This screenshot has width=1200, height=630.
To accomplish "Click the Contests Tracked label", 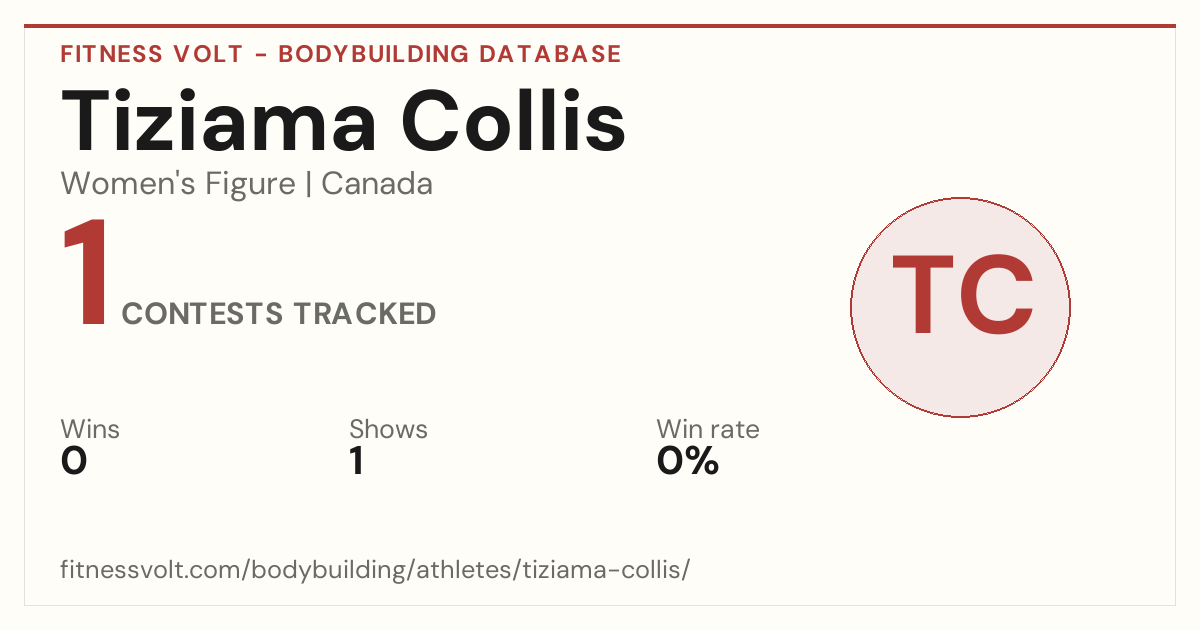I will (x=279, y=314).
